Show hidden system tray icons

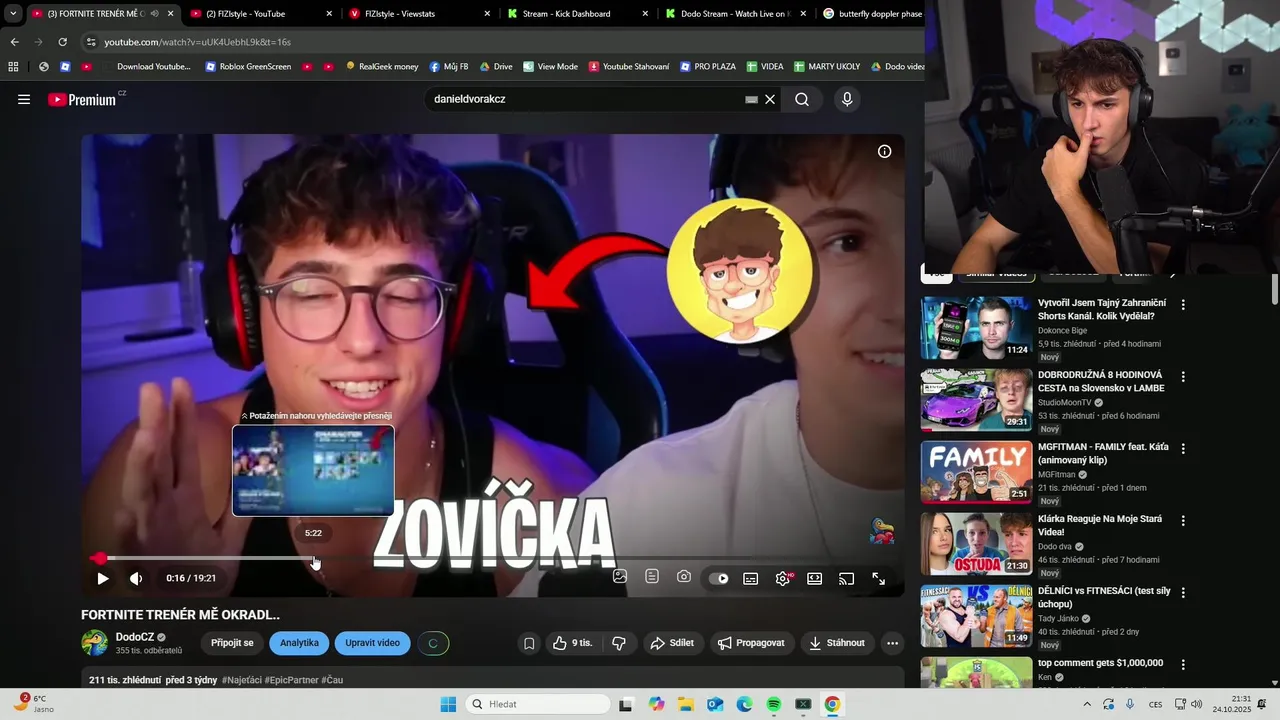point(1087,704)
